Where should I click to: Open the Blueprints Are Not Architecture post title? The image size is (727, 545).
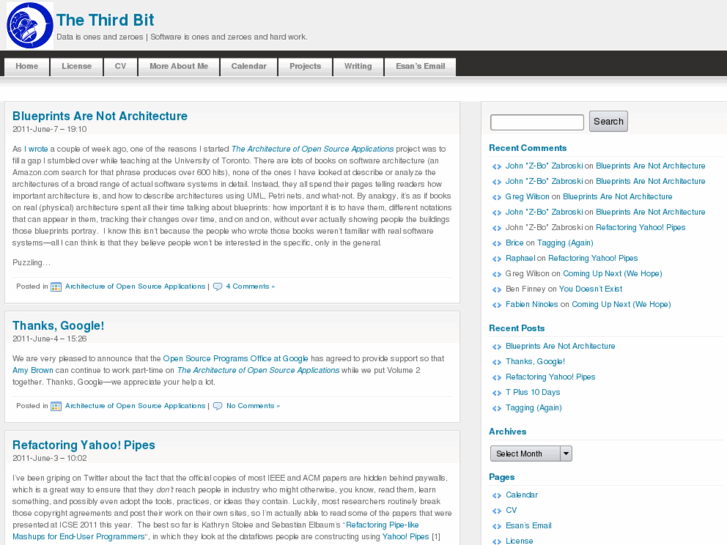click(x=100, y=116)
